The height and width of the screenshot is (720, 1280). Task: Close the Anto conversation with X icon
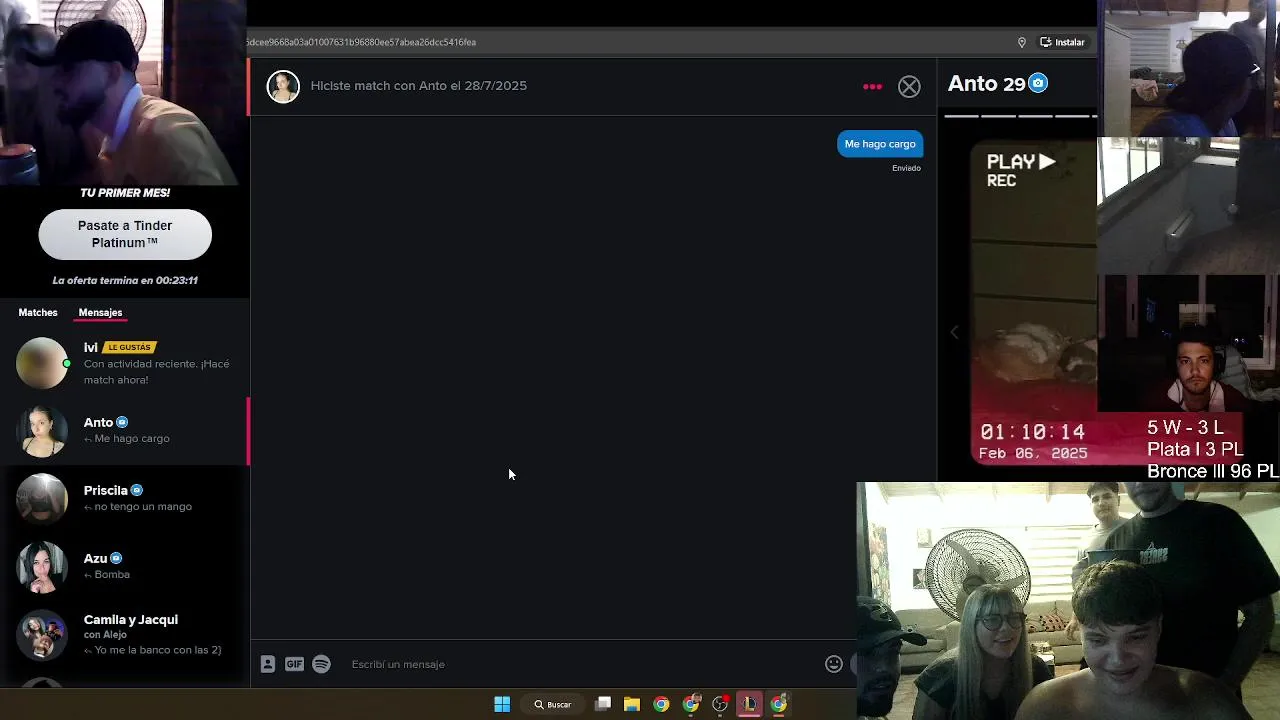click(909, 86)
